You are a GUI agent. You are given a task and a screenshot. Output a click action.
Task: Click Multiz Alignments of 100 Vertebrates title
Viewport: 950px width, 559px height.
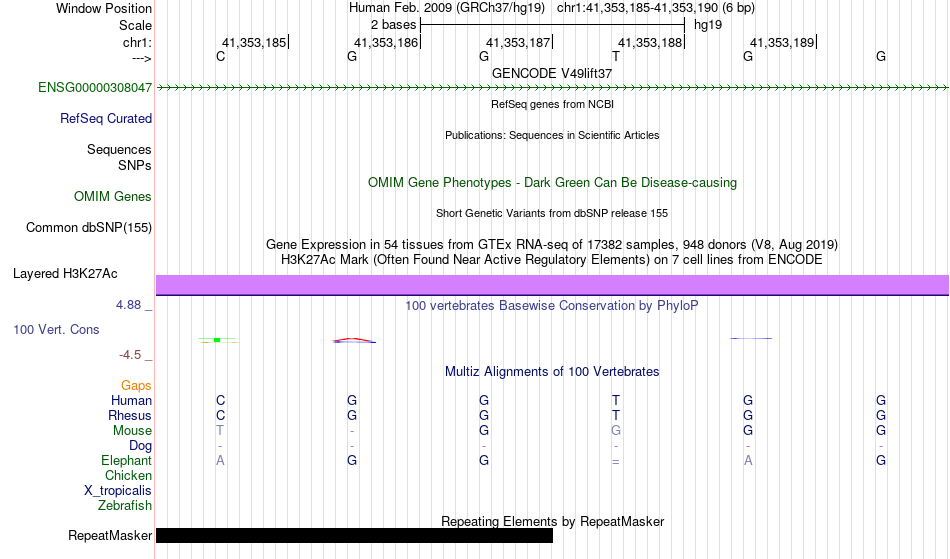coord(552,372)
